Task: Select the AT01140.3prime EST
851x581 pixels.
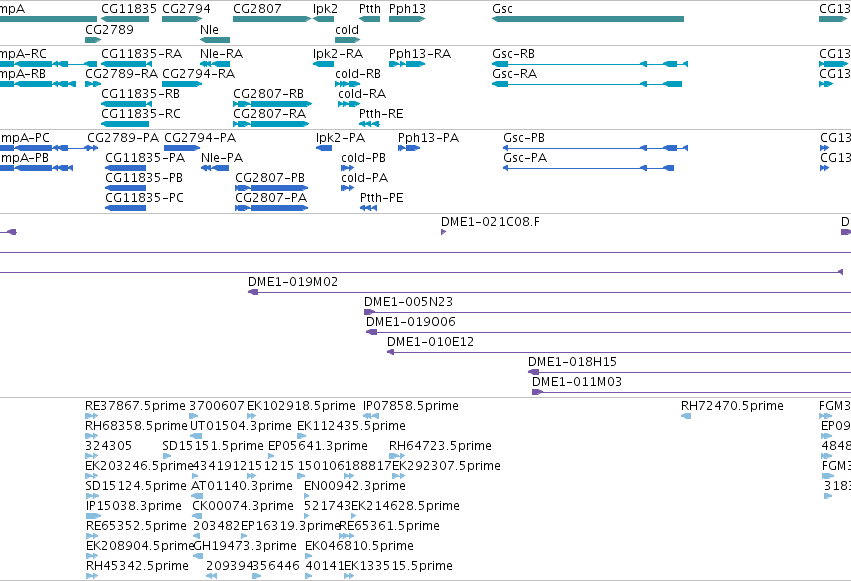Action: click(197, 496)
